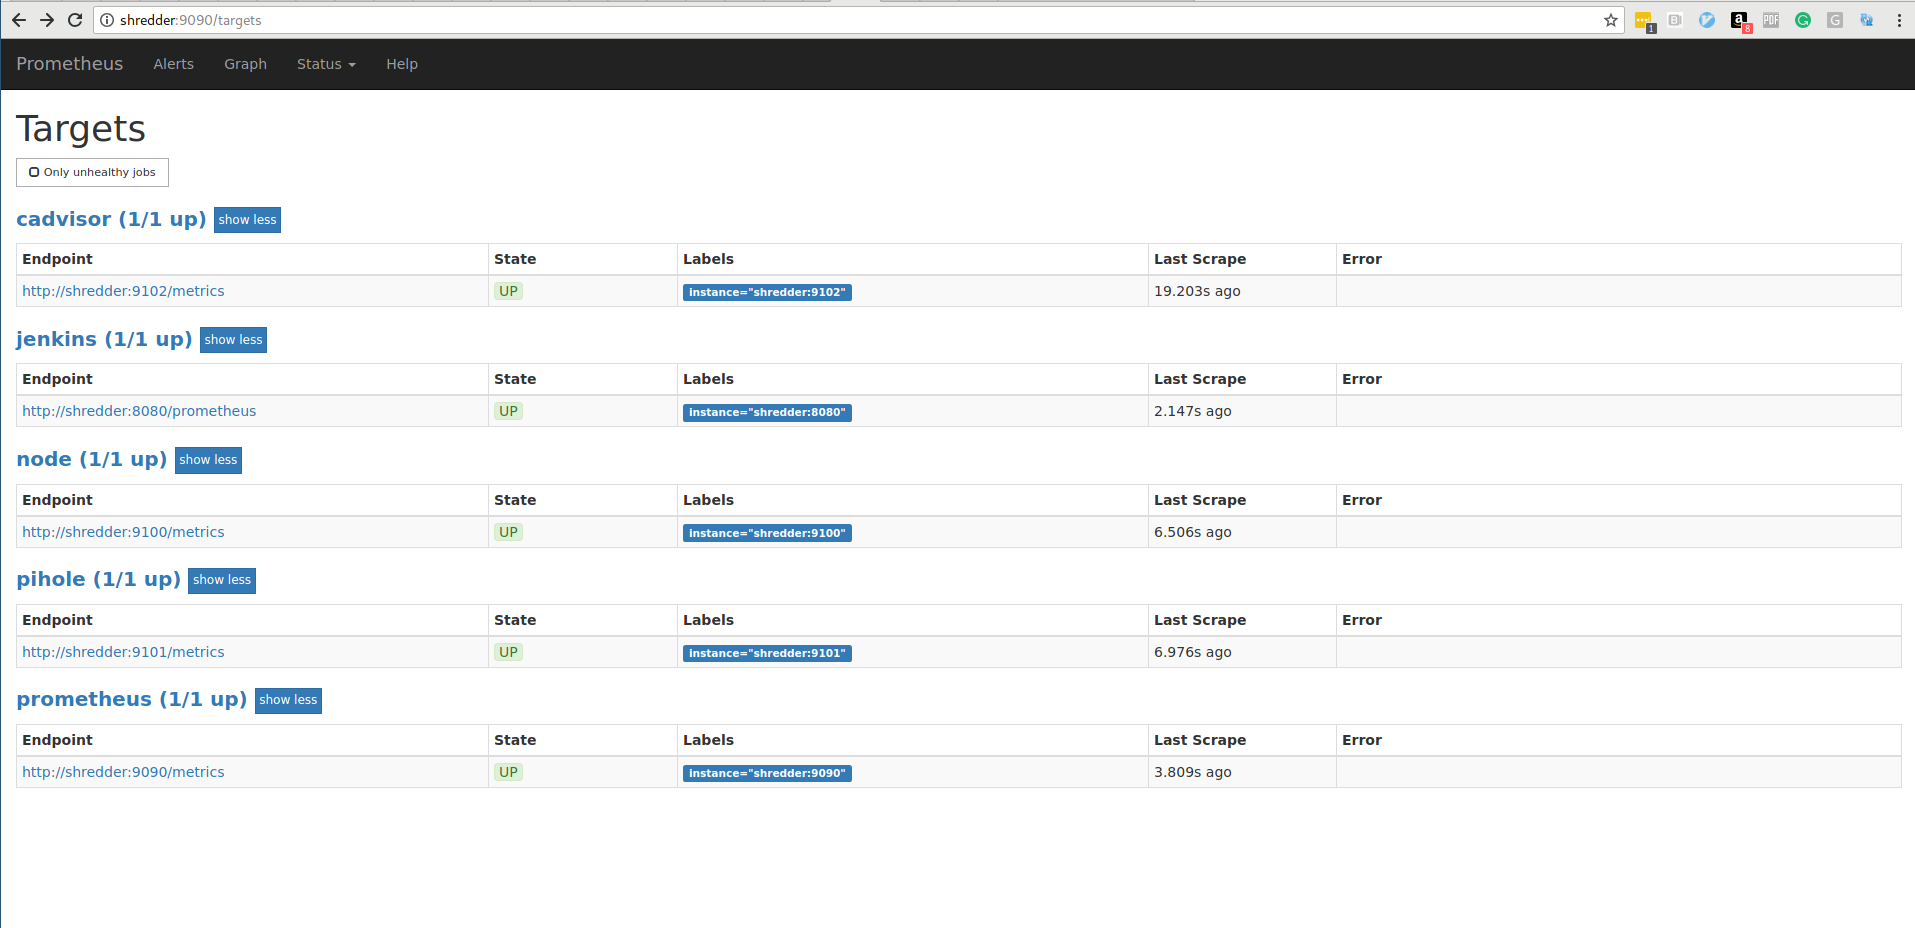
Task: Open the yellow password manager extension icon
Action: pyautogui.click(x=1644, y=21)
